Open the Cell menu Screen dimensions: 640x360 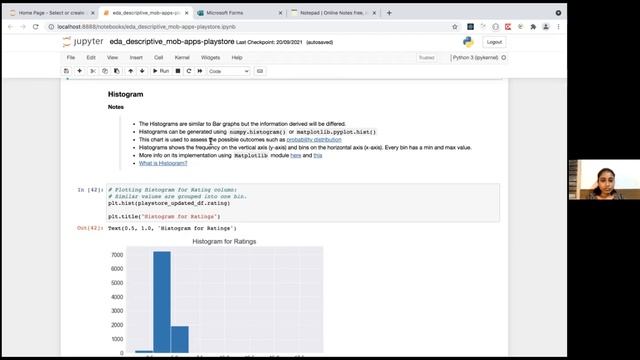[158, 58]
